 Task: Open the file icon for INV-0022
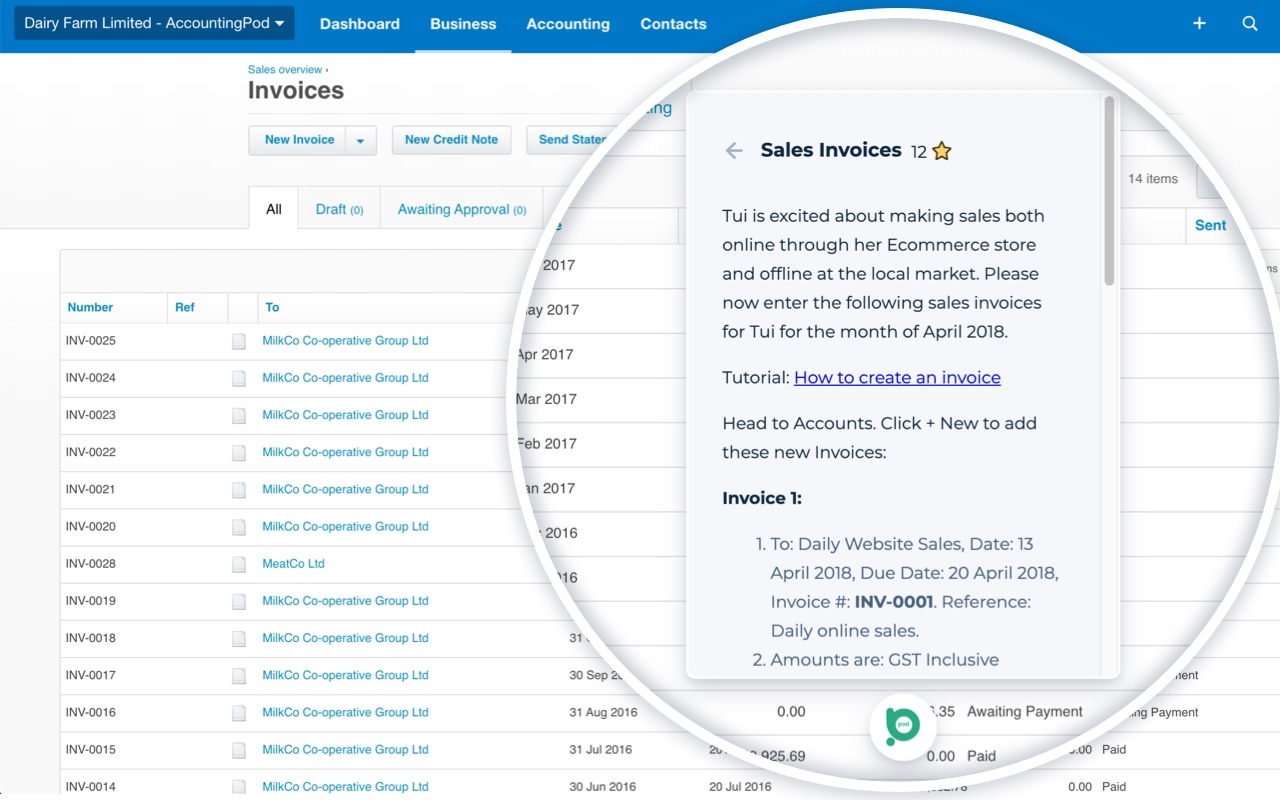239,452
